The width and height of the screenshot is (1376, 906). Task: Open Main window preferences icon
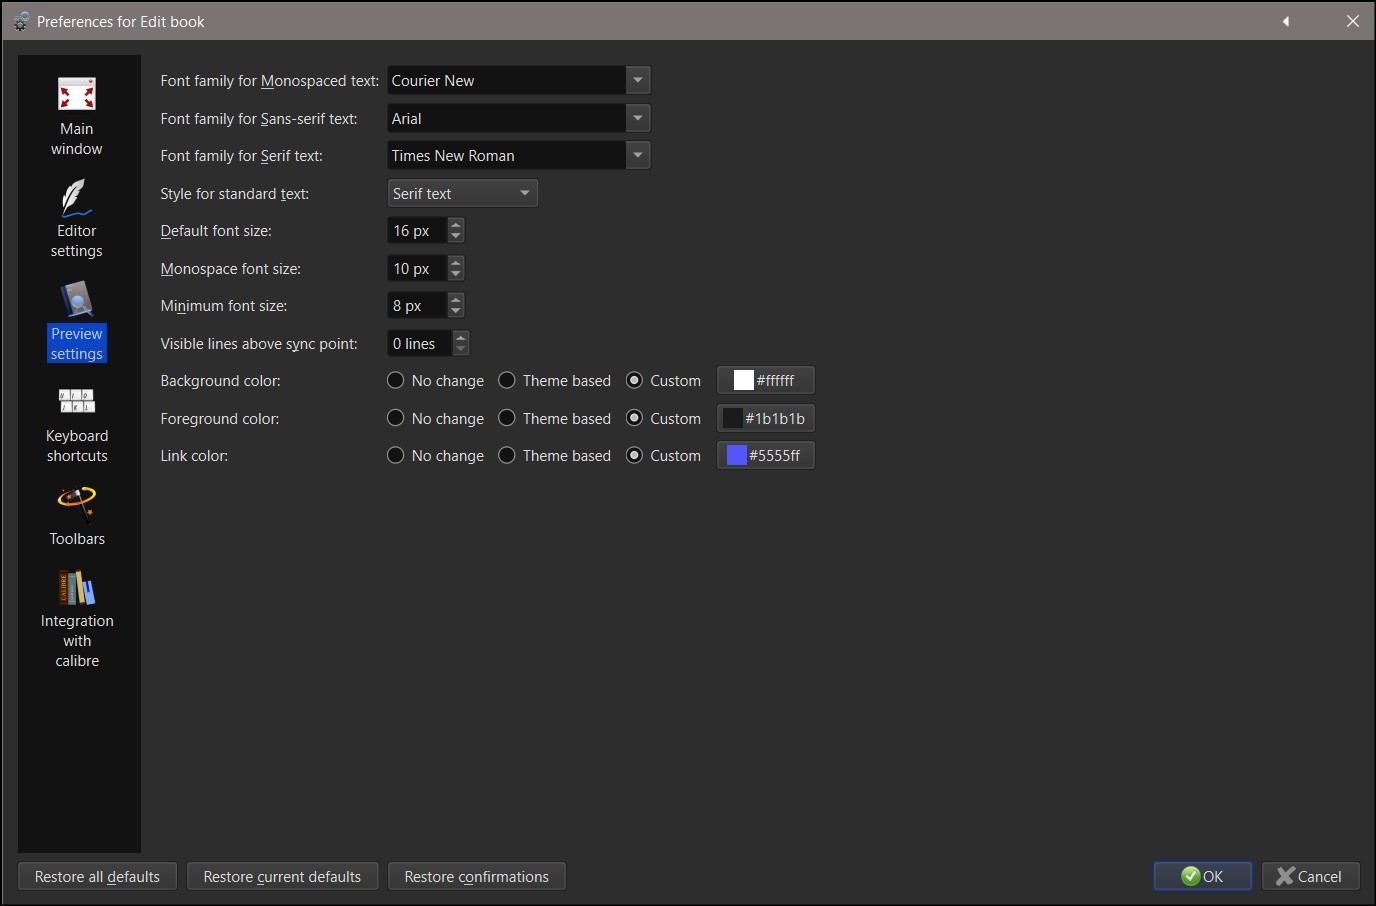(x=77, y=95)
